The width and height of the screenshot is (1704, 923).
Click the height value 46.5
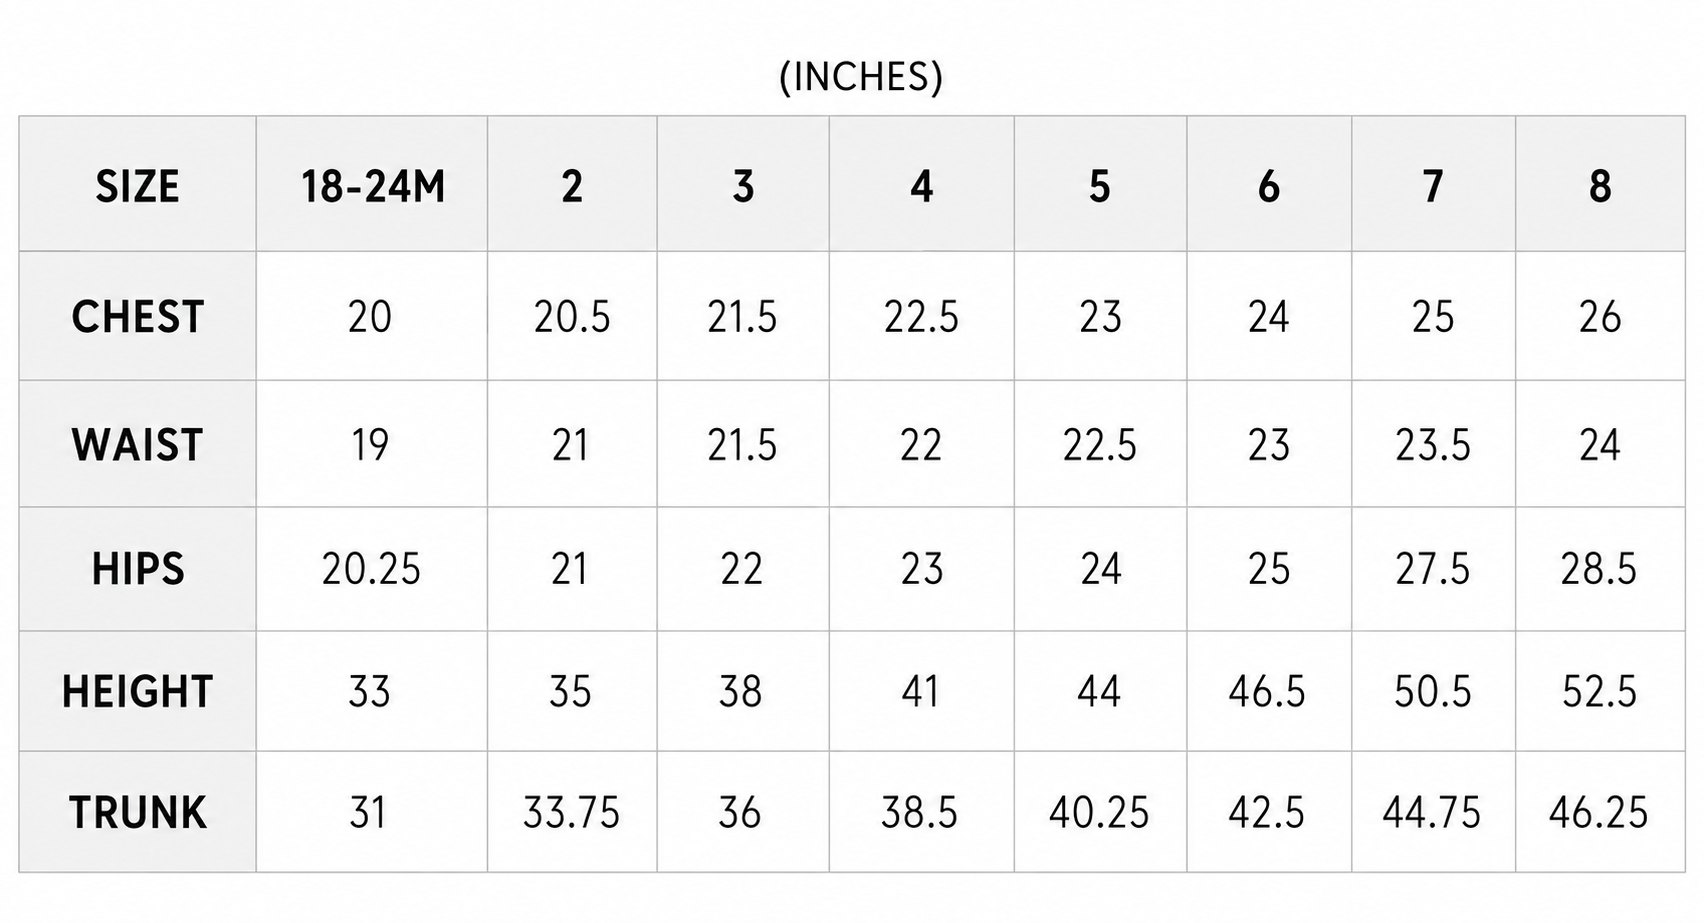[x=1267, y=692]
